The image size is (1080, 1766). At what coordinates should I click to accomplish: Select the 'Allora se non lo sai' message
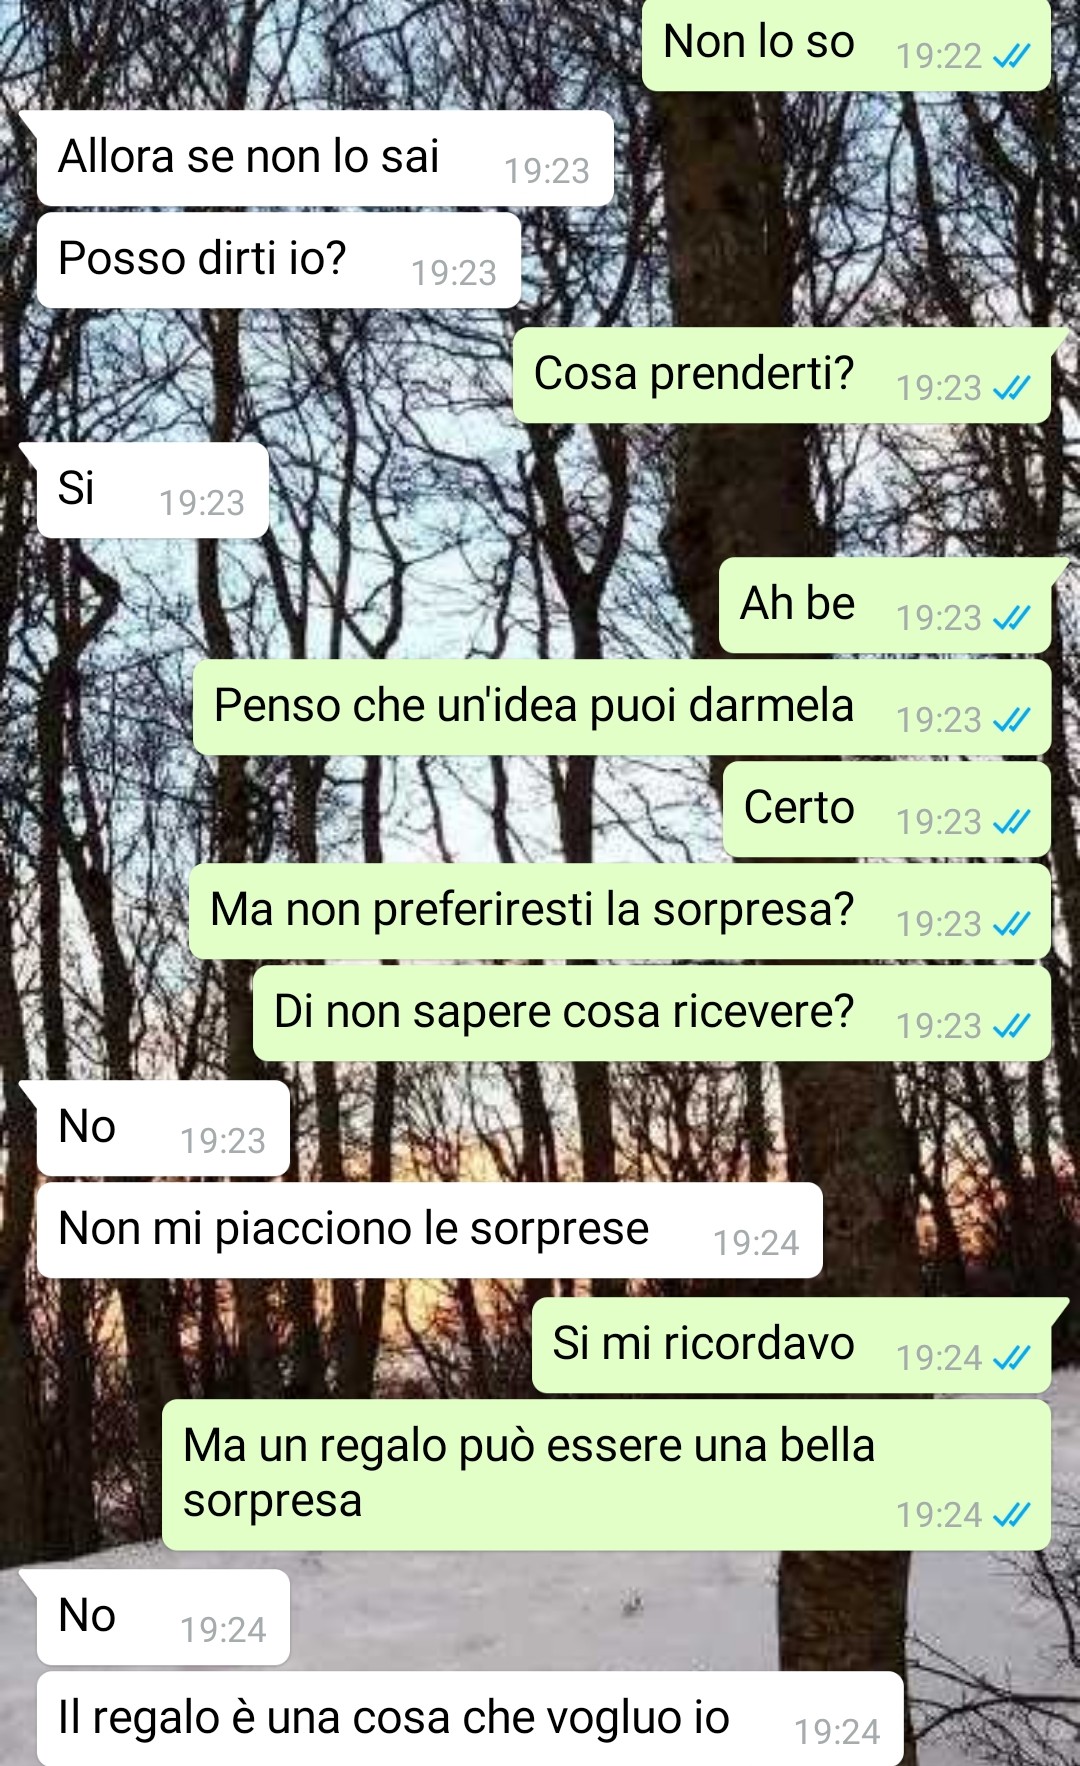[x=325, y=158]
